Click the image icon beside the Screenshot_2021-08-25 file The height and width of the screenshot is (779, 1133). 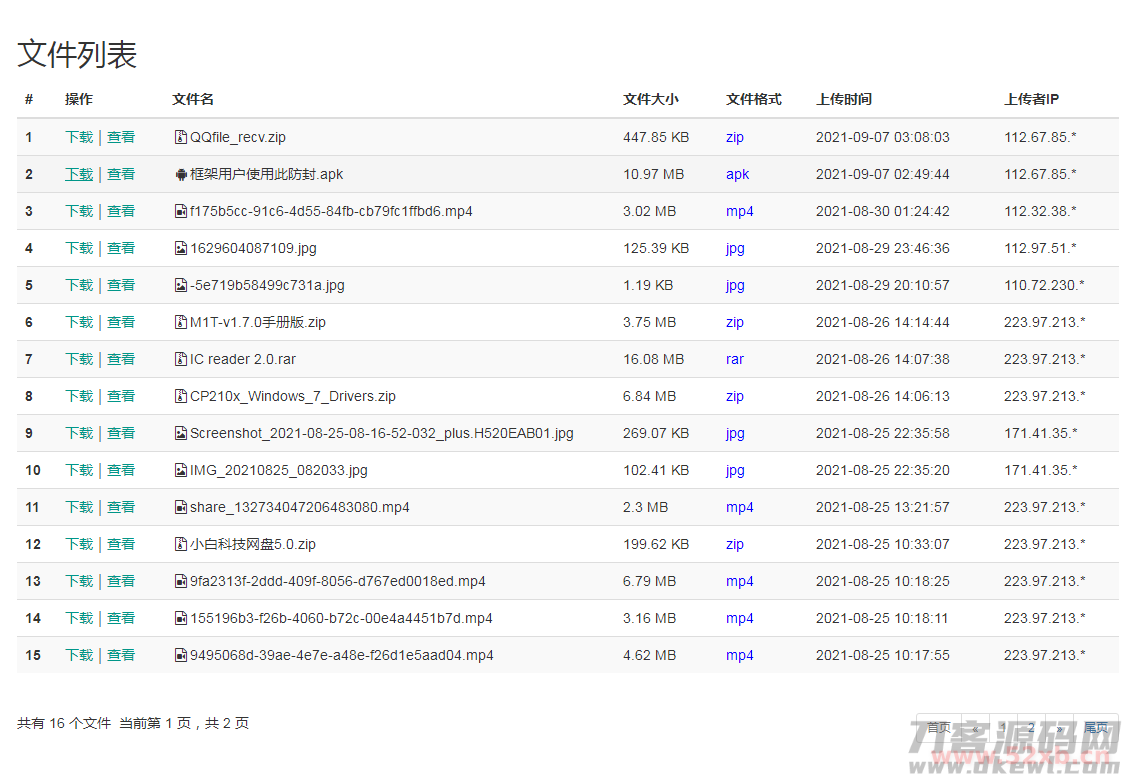click(181, 432)
